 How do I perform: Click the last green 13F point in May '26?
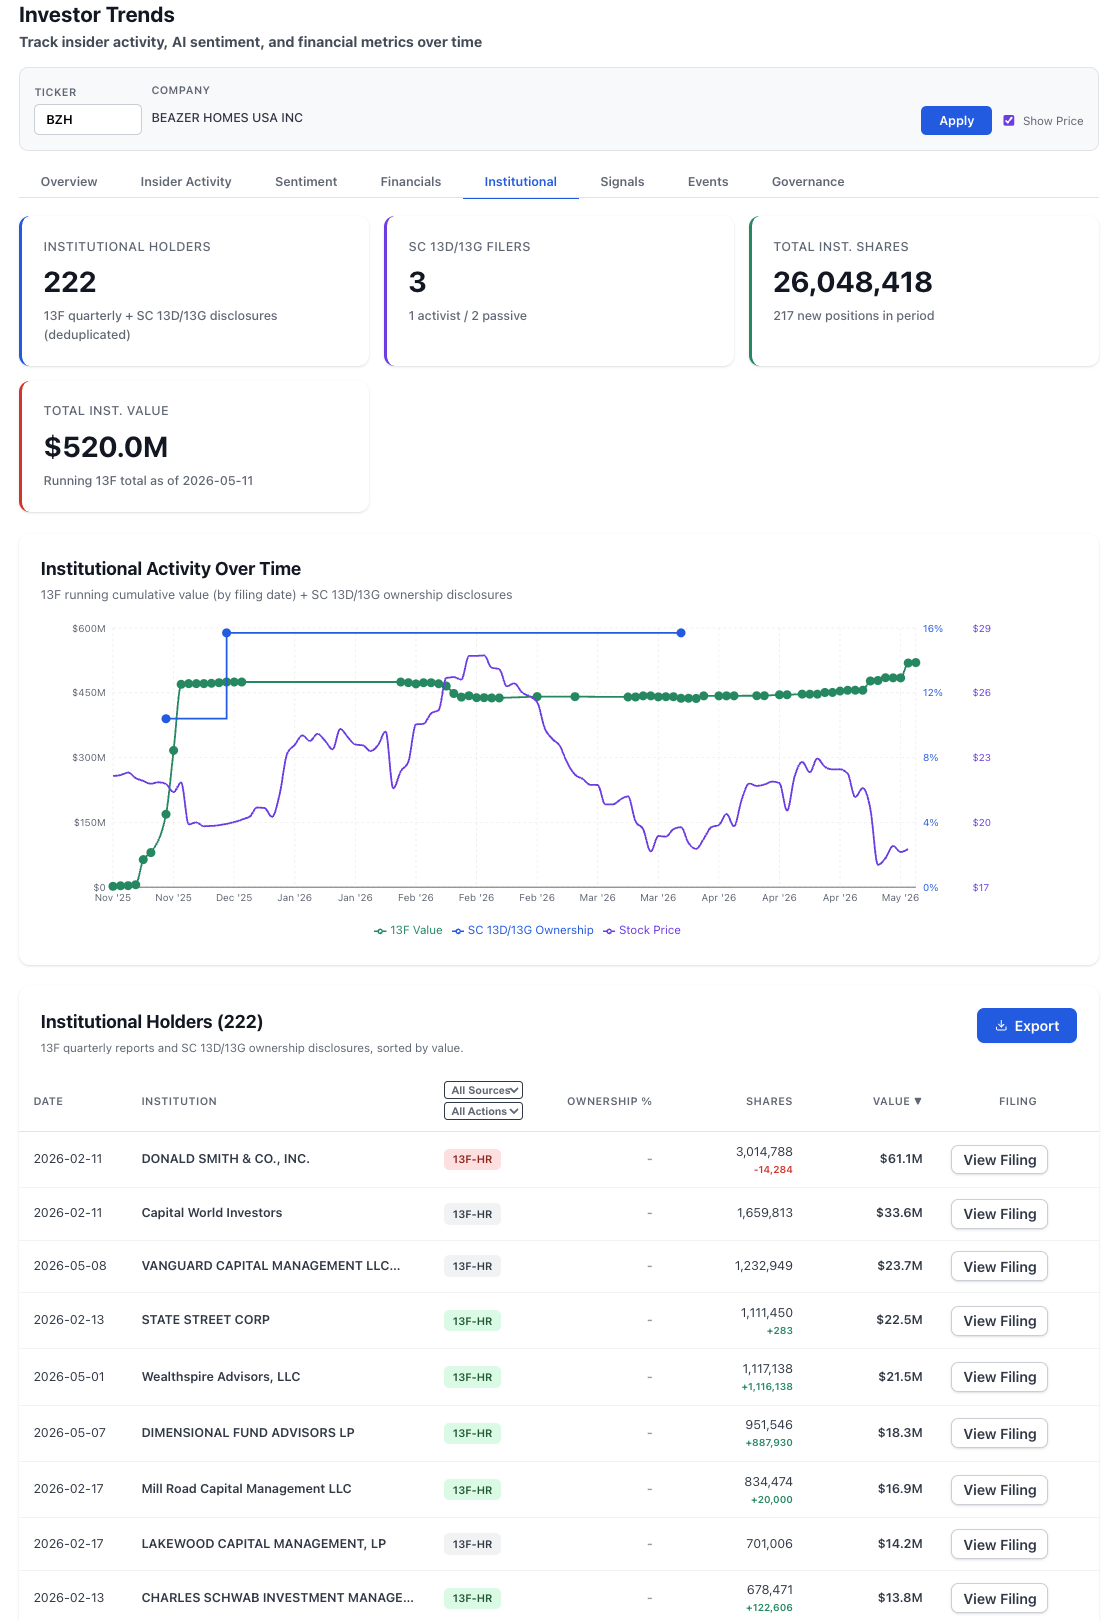tap(915, 663)
